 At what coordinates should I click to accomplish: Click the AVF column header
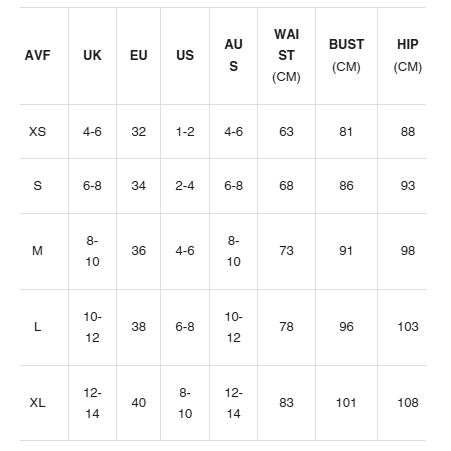(x=37, y=55)
